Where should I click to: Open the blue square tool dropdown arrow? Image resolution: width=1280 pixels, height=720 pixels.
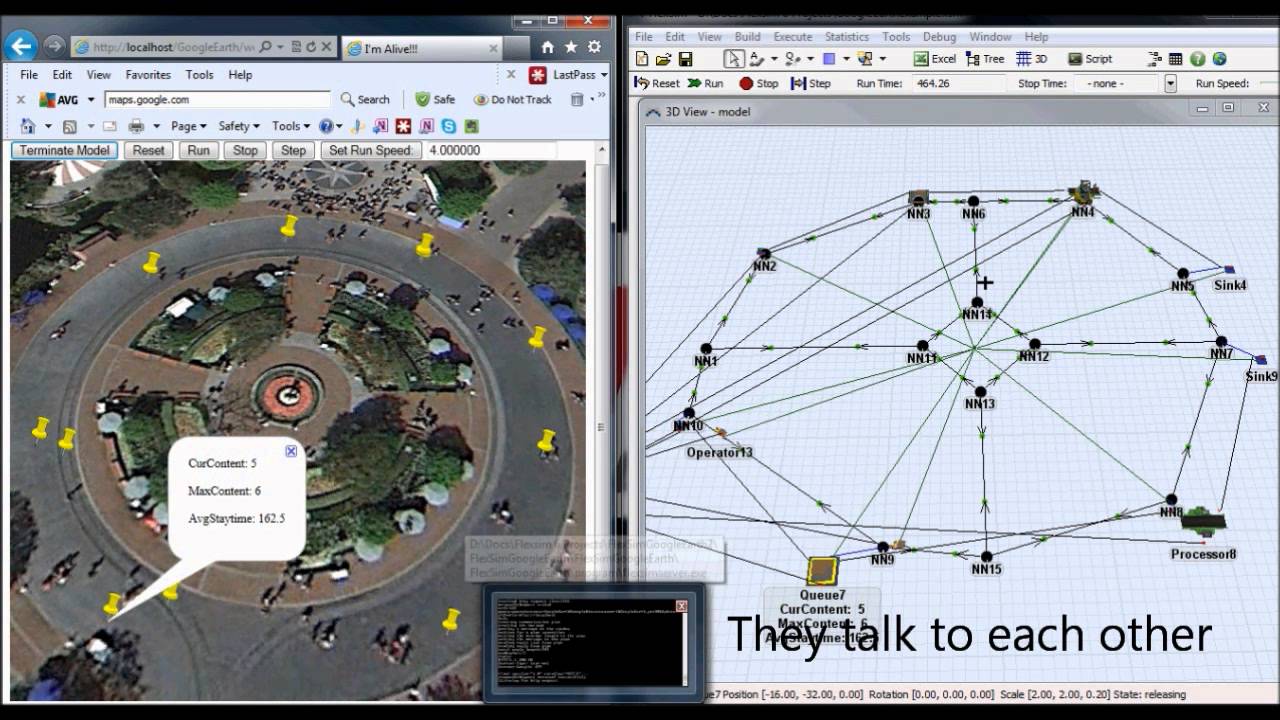847,59
